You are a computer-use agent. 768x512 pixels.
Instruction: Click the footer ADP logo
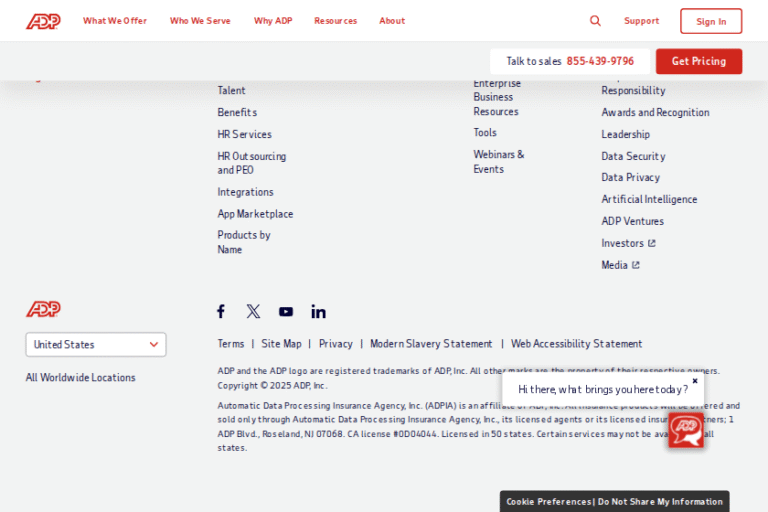(43, 309)
